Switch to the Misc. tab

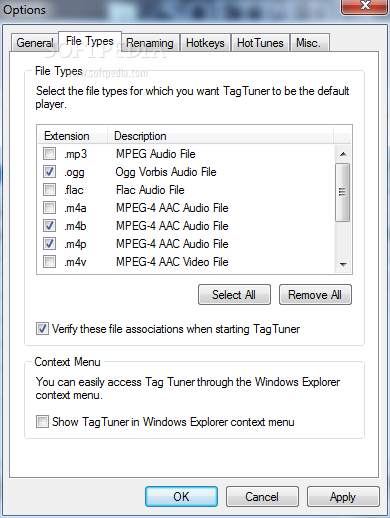coord(309,43)
